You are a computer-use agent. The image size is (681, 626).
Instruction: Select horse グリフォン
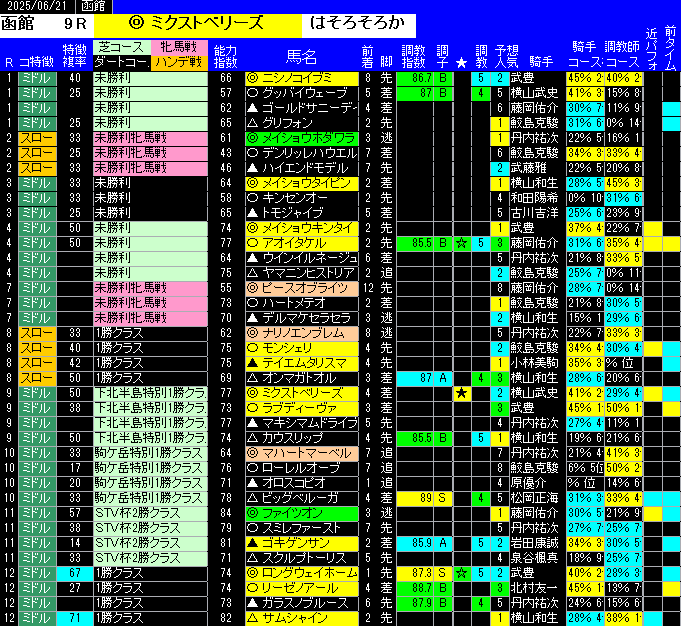pyautogui.click(x=302, y=123)
